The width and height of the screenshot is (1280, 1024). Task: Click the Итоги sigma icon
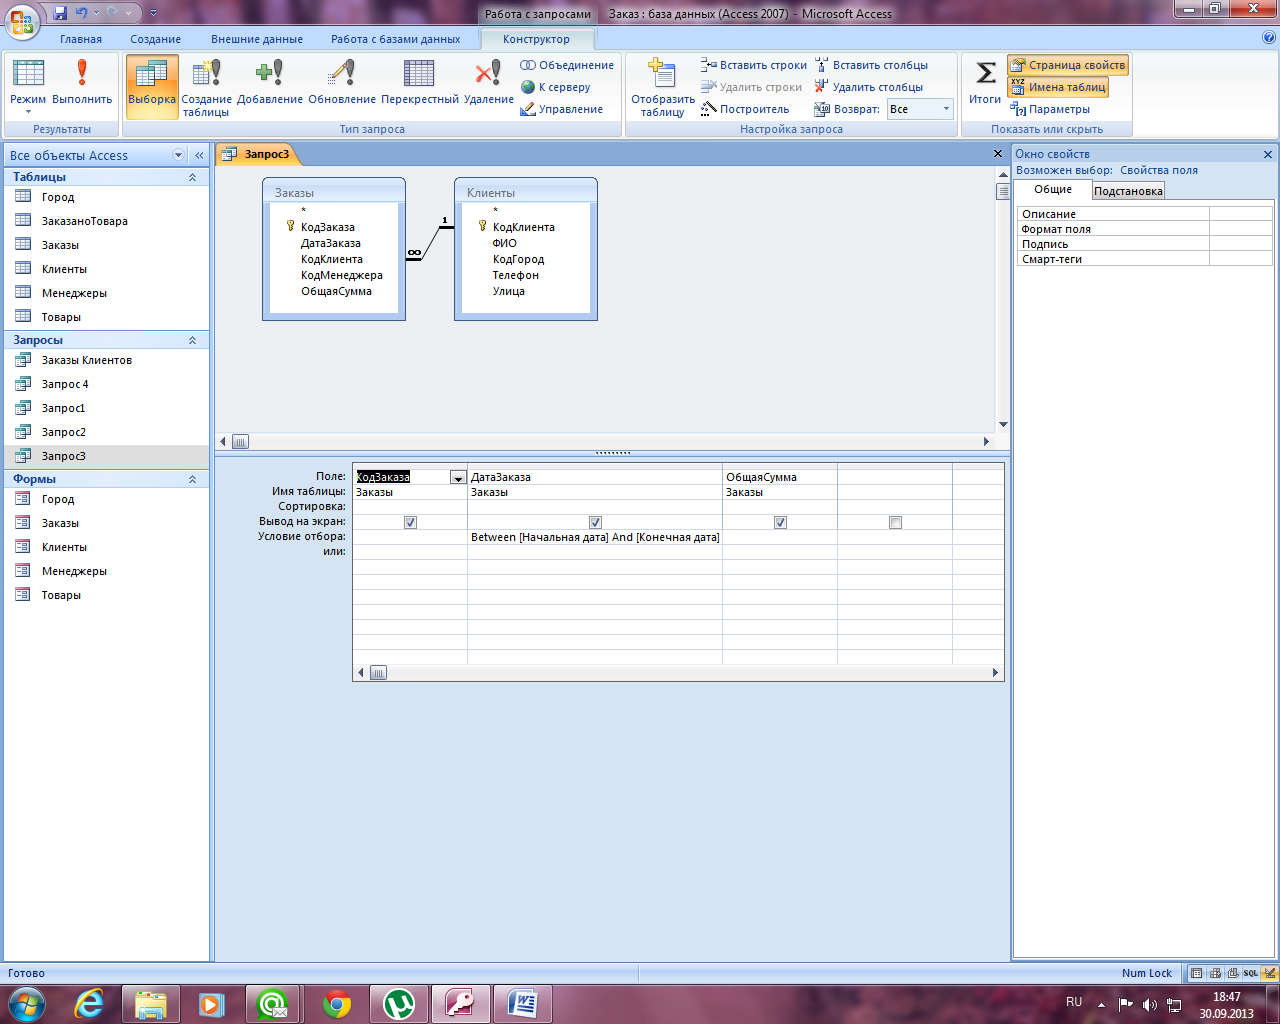(985, 83)
